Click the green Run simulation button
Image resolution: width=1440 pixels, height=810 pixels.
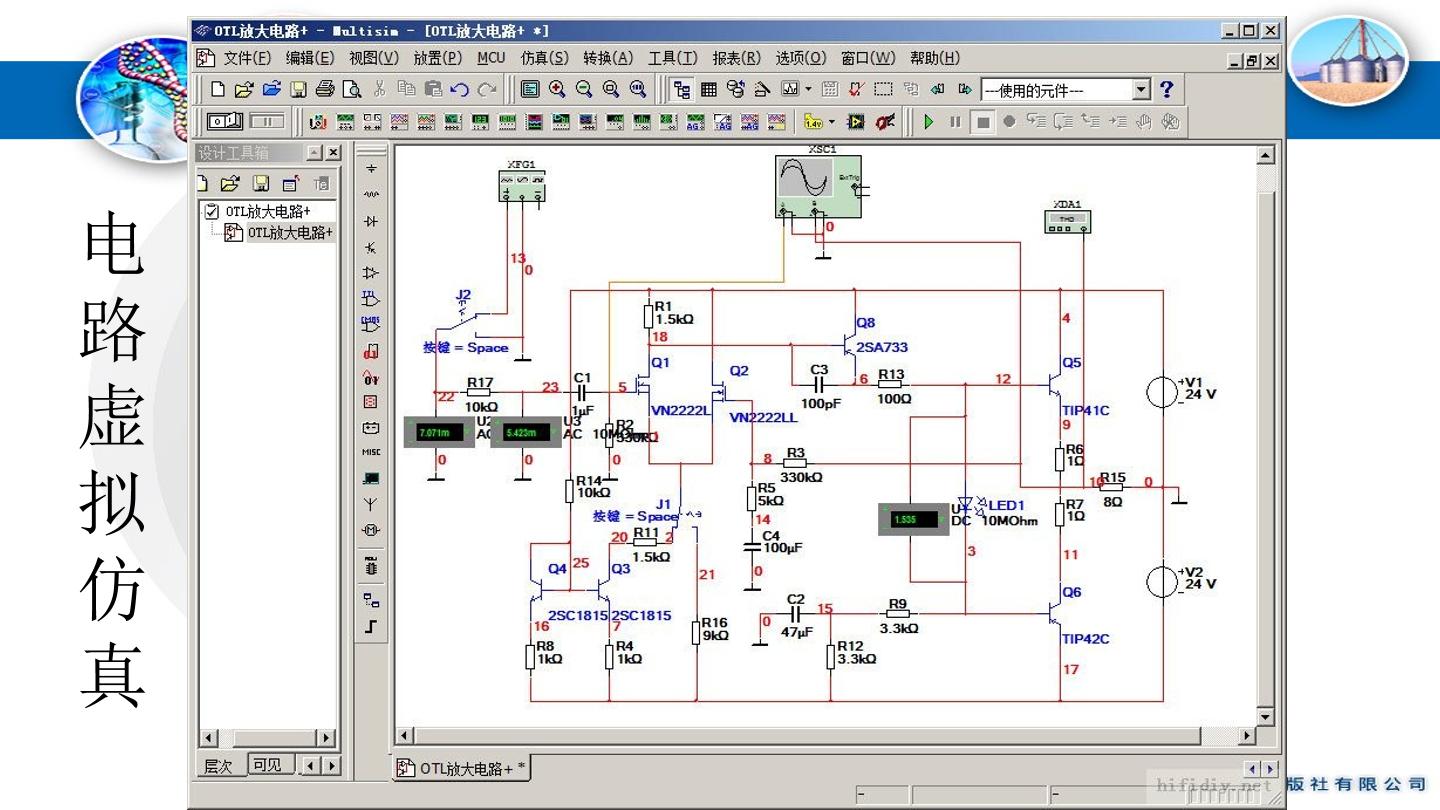click(x=929, y=122)
